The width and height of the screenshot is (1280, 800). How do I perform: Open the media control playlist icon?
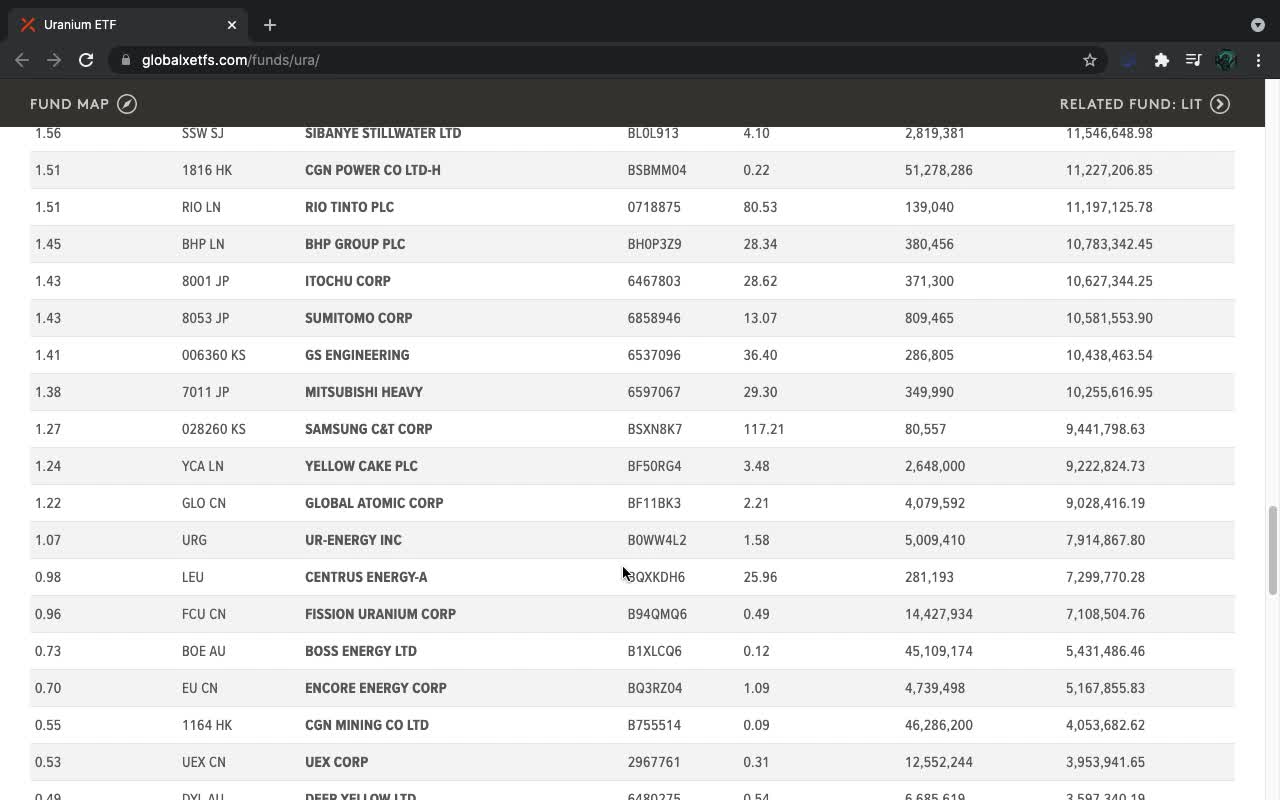coord(1193,60)
